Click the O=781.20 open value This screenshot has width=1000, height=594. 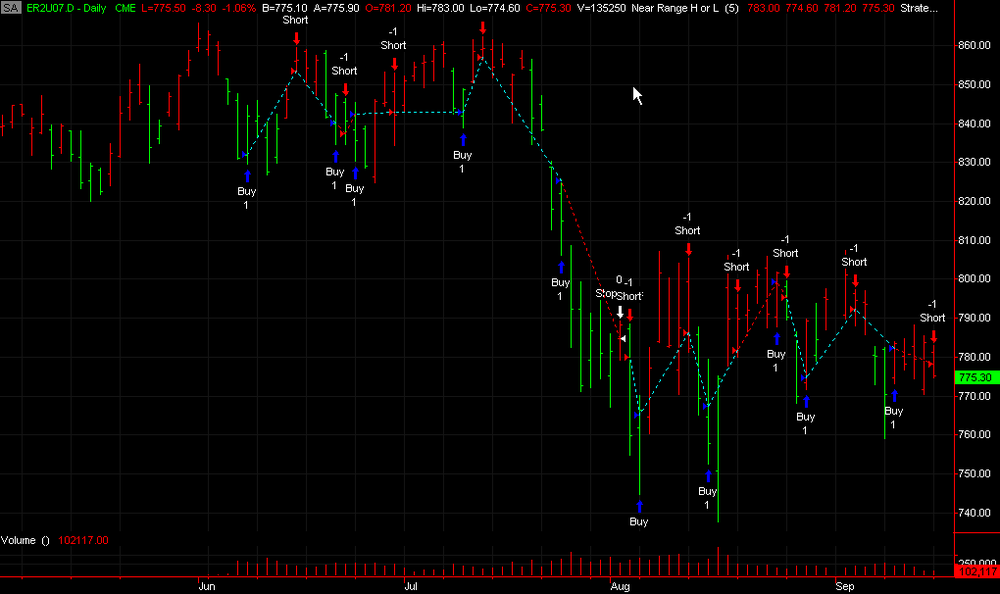point(388,8)
